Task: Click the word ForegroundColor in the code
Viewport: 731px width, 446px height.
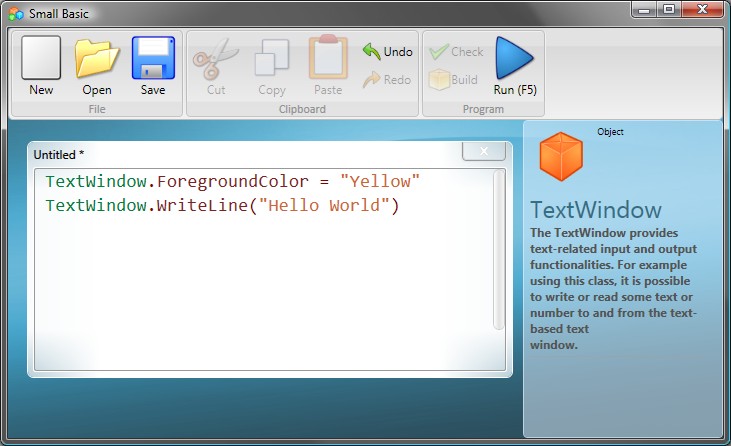Action: click(233, 181)
